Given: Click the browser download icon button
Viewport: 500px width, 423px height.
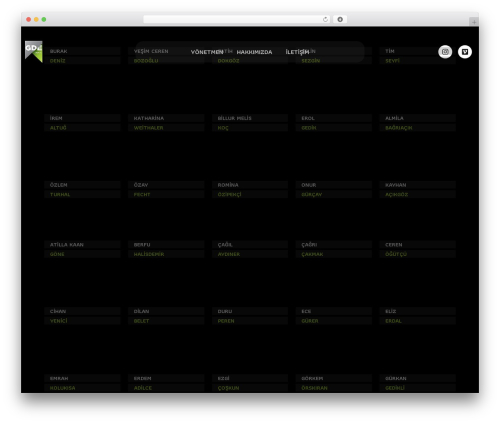Looking at the screenshot, I should pos(340,19).
